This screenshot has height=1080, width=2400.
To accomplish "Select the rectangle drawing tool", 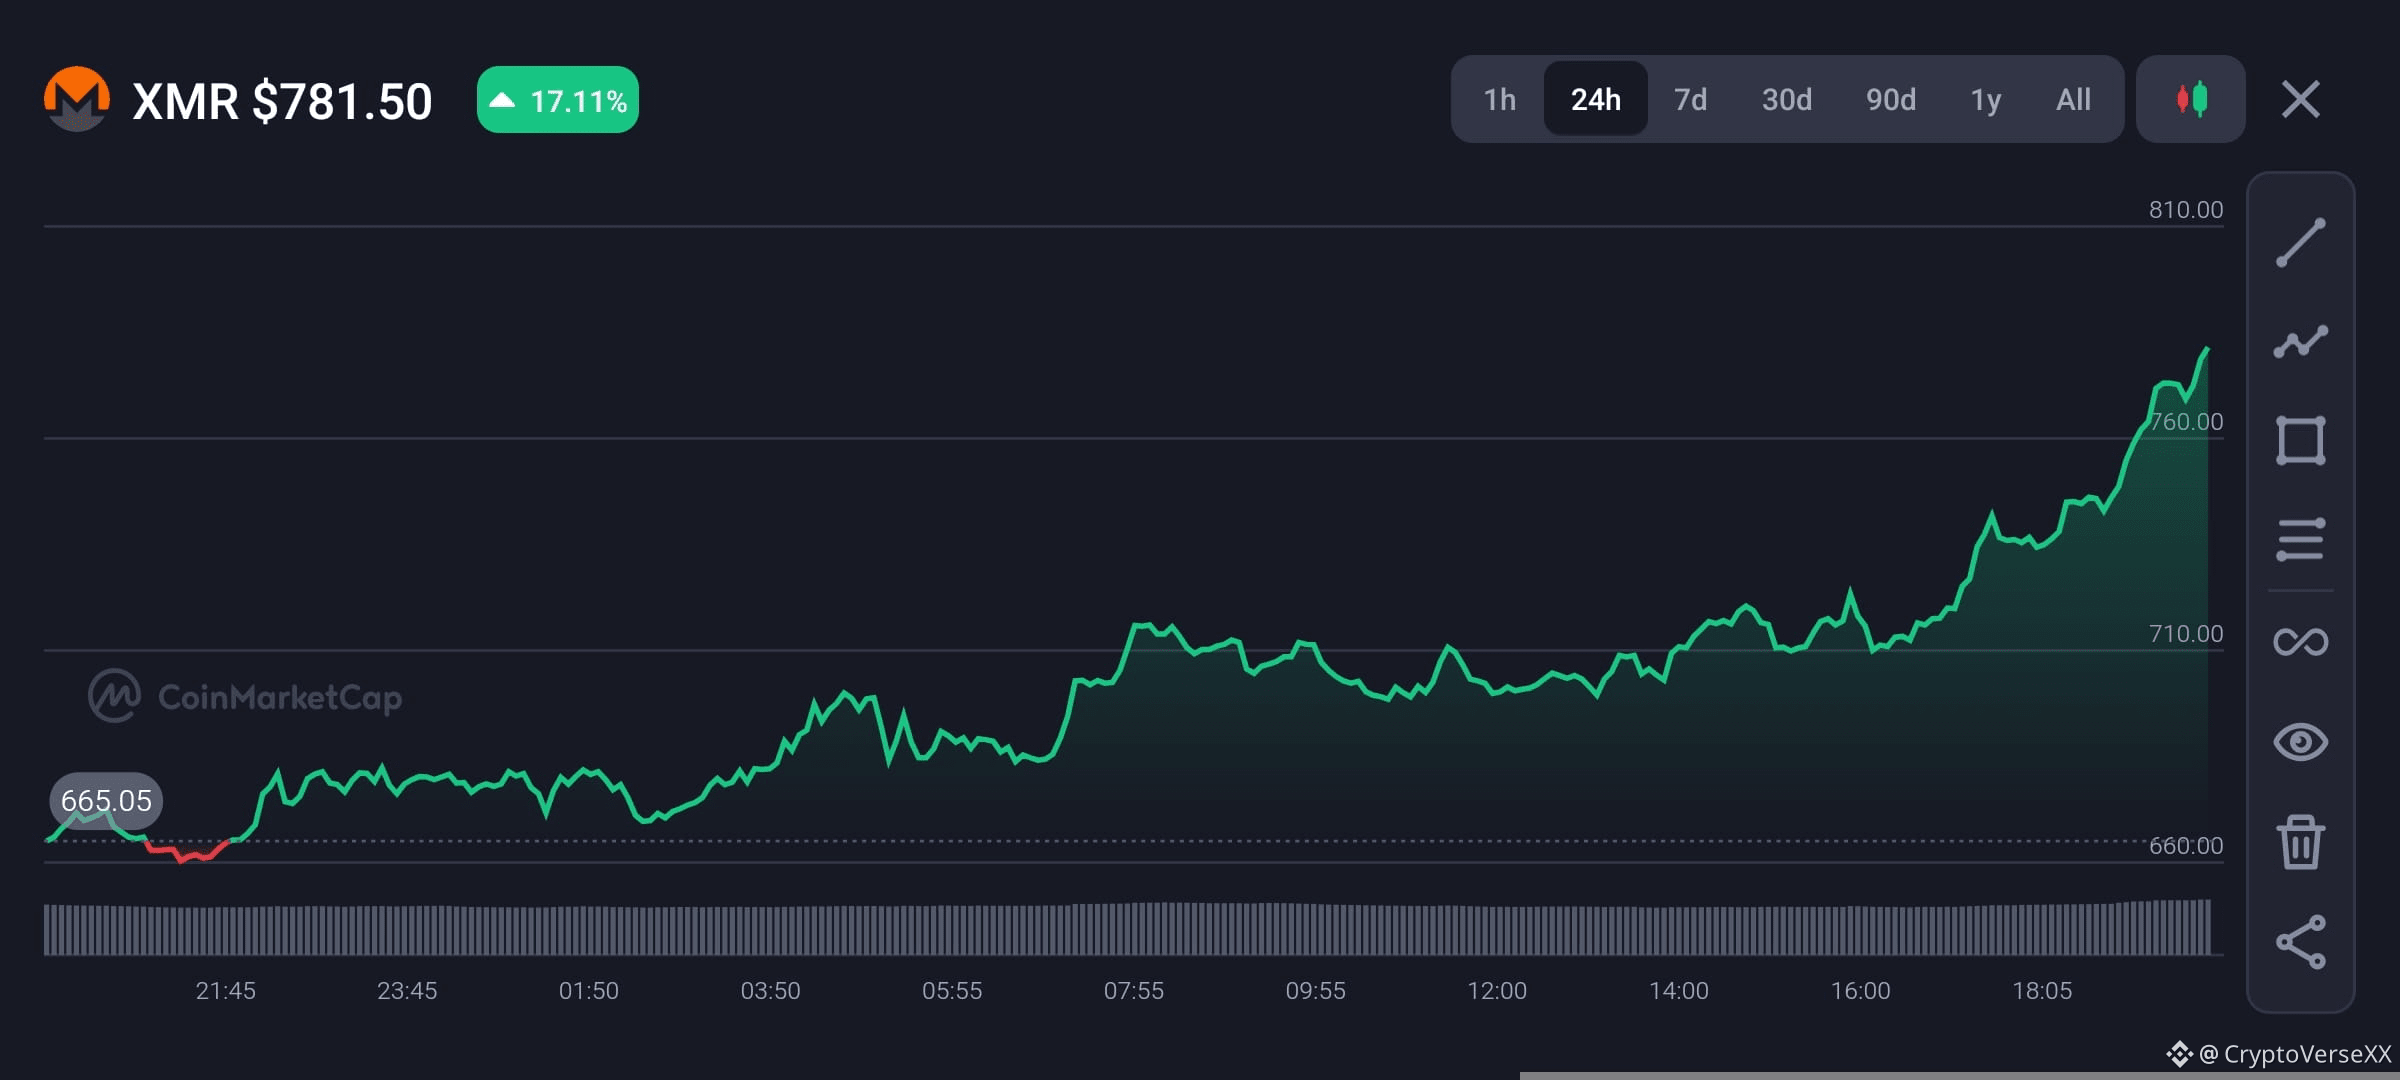I will [2300, 441].
